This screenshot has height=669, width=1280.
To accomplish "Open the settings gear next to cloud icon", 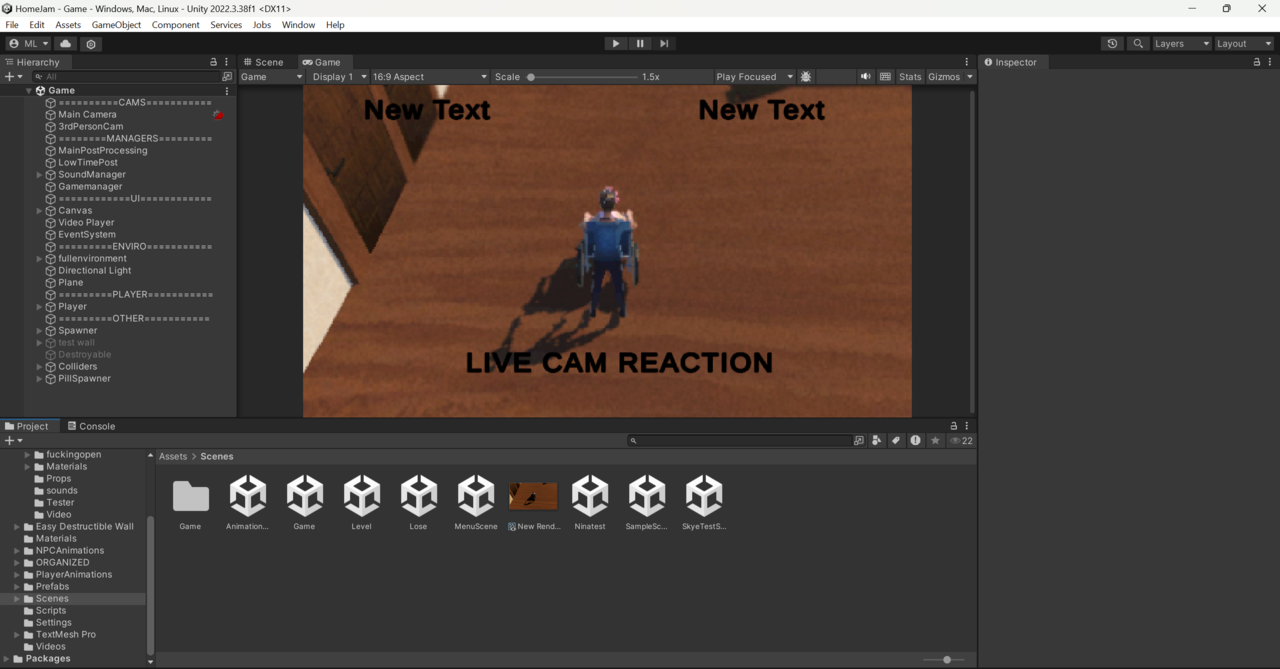I will click(91, 44).
